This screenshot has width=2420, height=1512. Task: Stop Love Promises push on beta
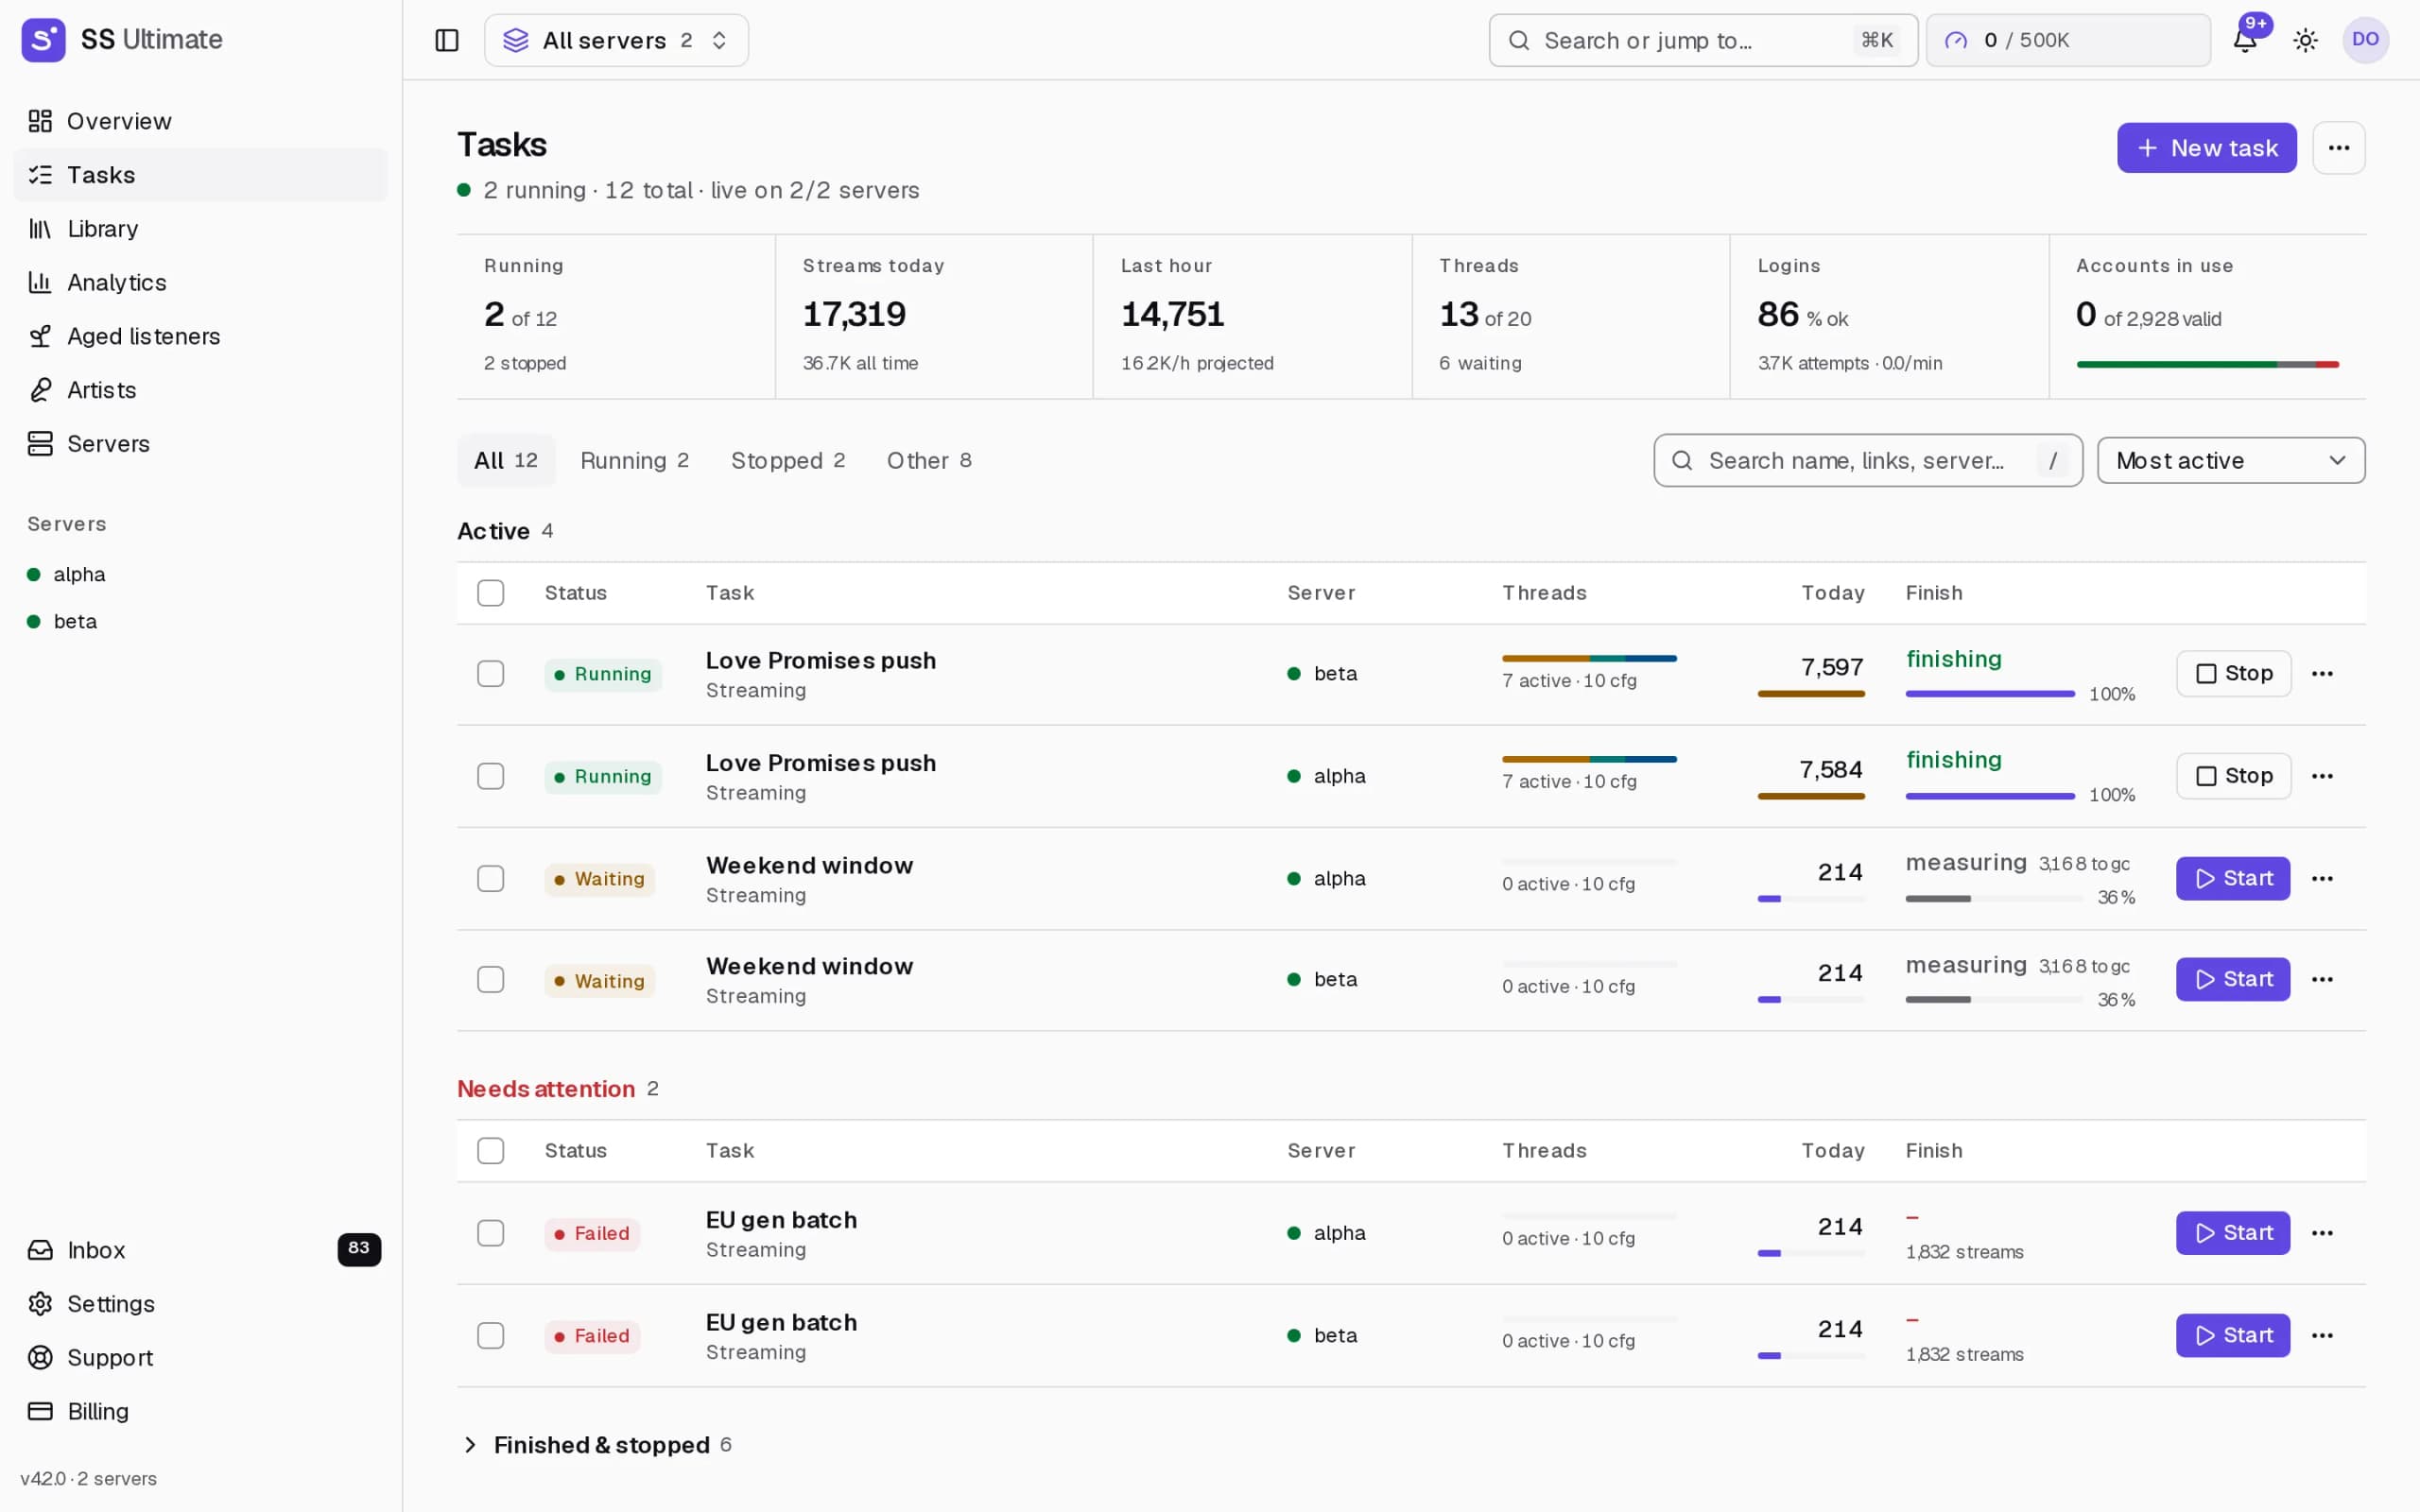(x=2233, y=674)
